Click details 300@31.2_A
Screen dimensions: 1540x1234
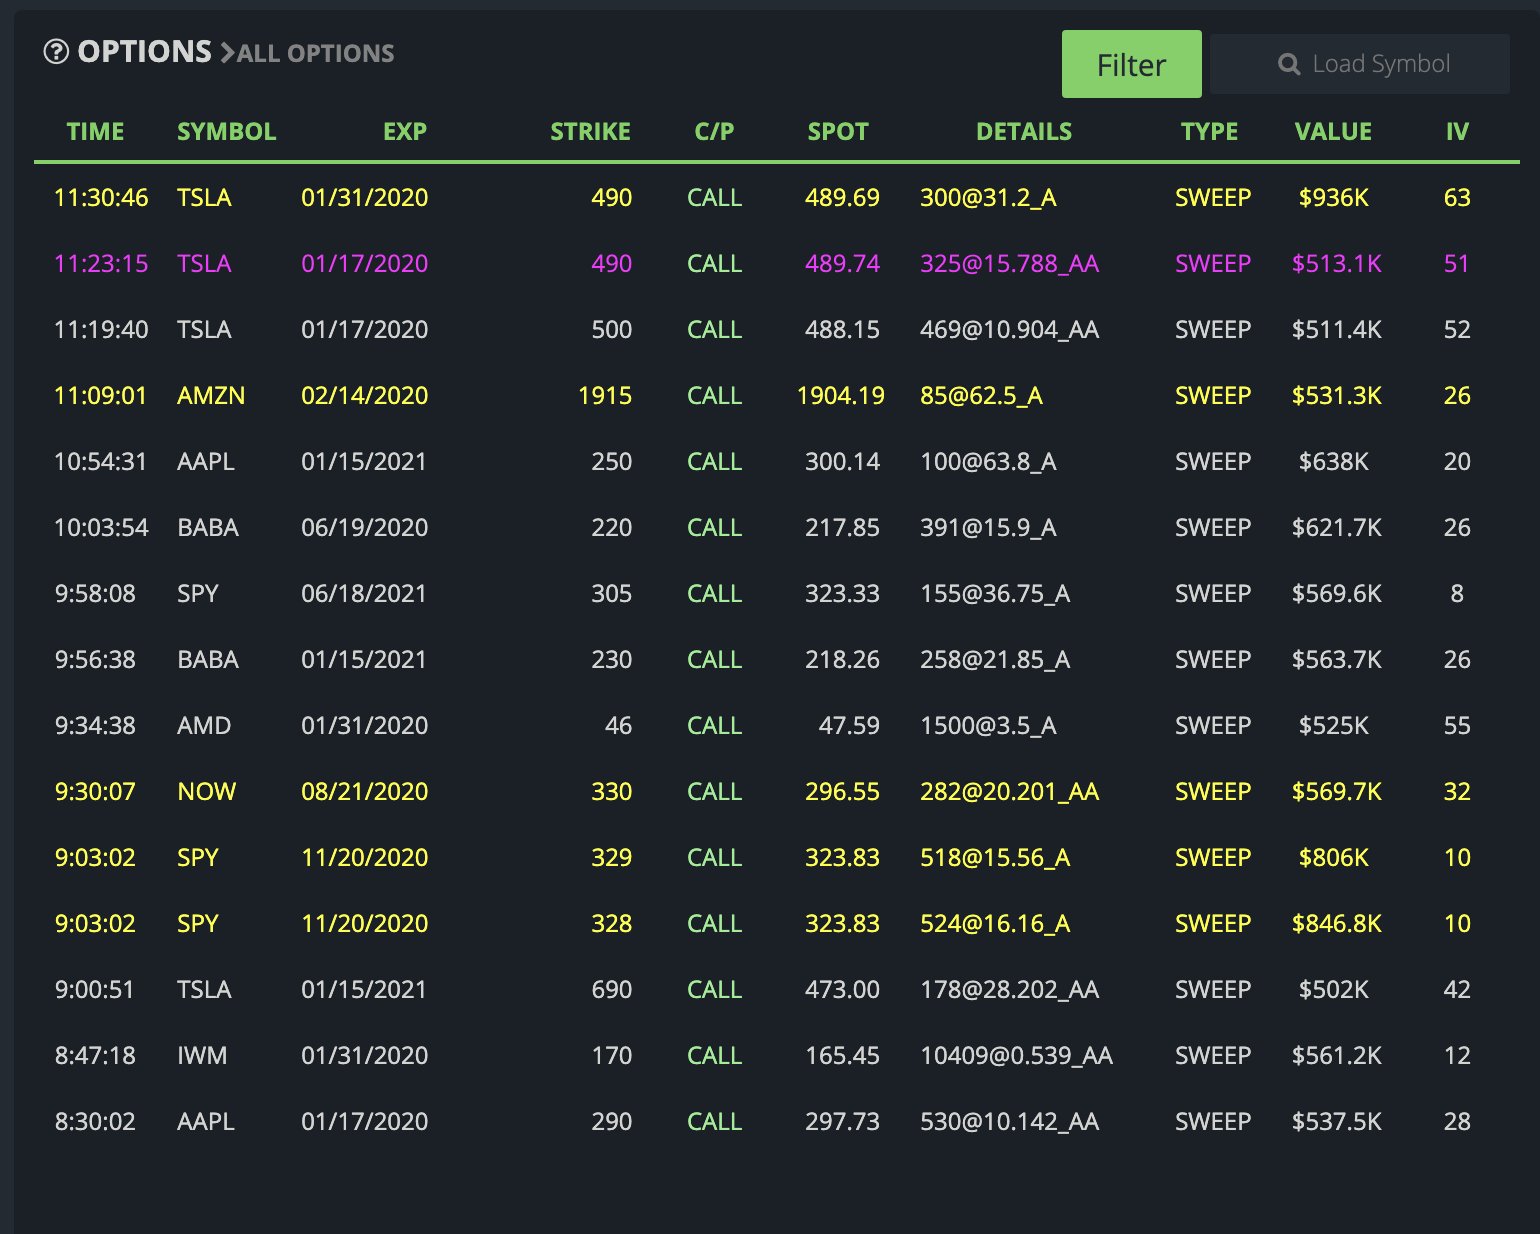tap(988, 197)
